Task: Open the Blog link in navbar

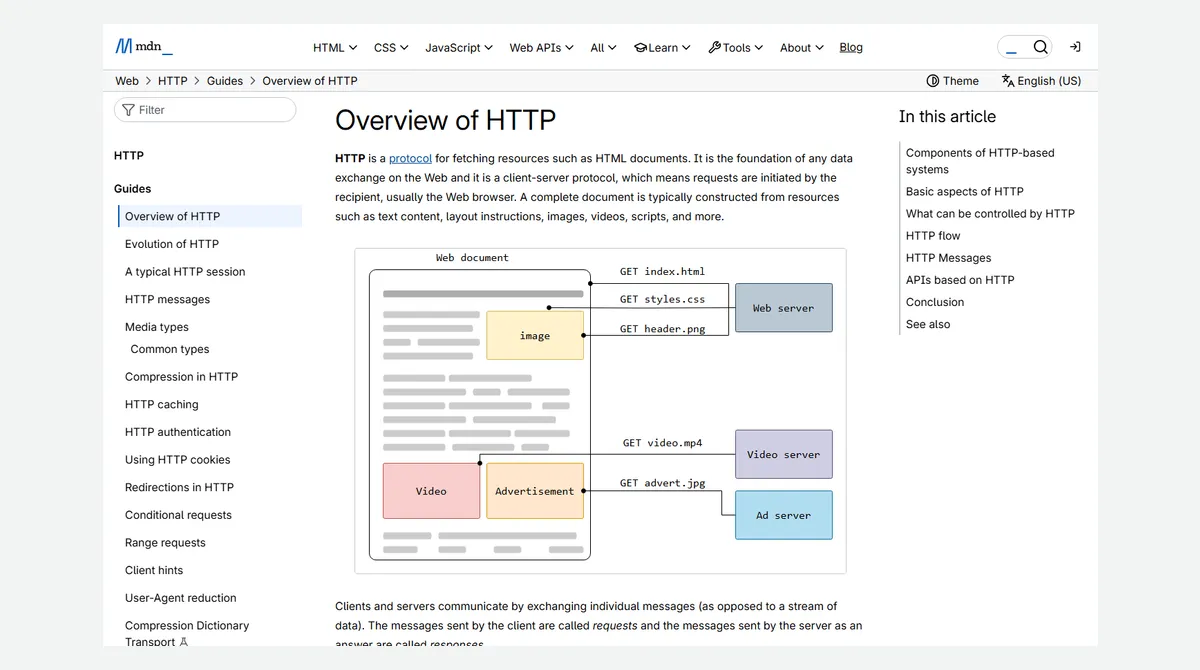Action: (851, 47)
